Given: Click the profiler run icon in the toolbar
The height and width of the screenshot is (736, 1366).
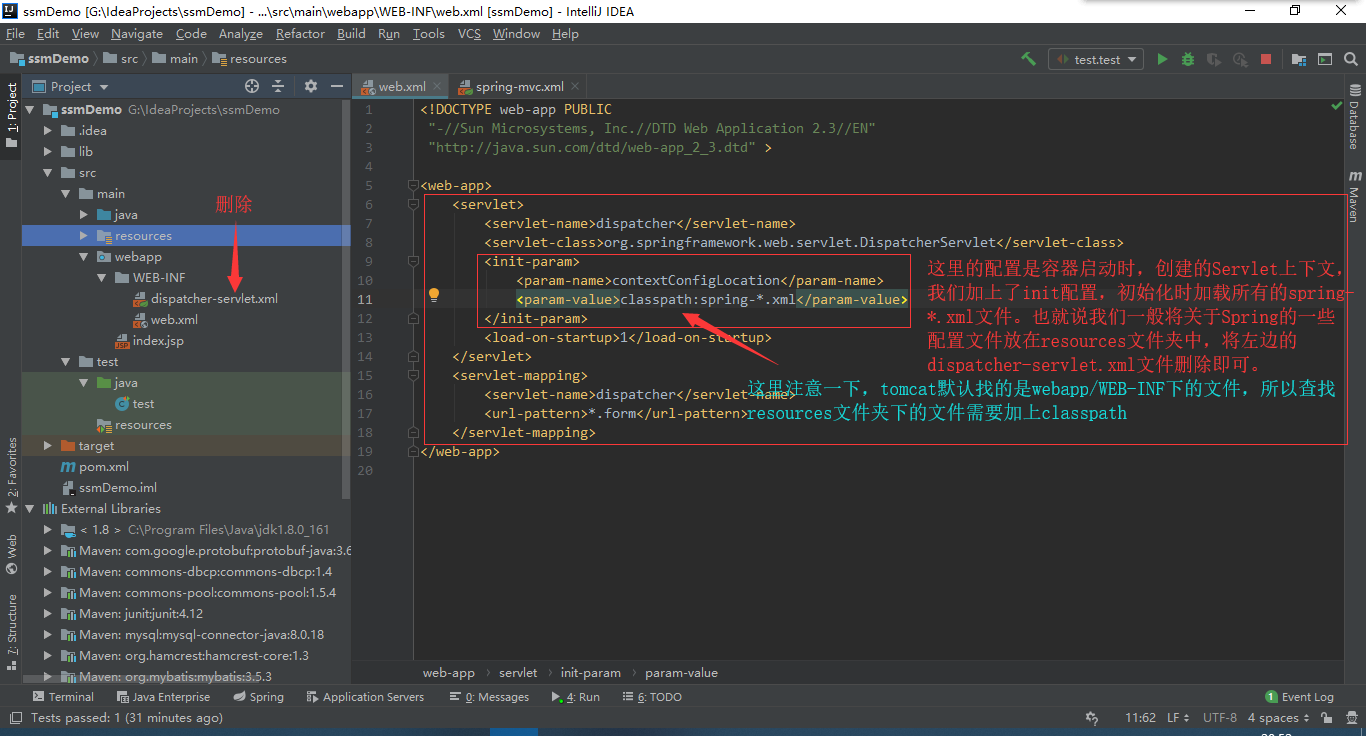Looking at the screenshot, I should click(1240, 59).
